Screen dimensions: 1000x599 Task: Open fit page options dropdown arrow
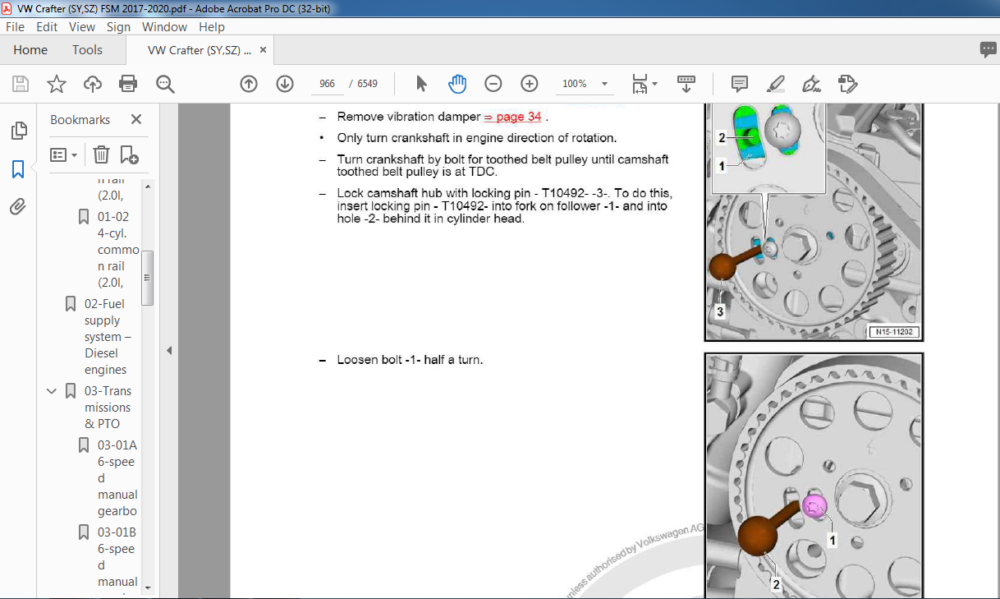pos(654,84)
